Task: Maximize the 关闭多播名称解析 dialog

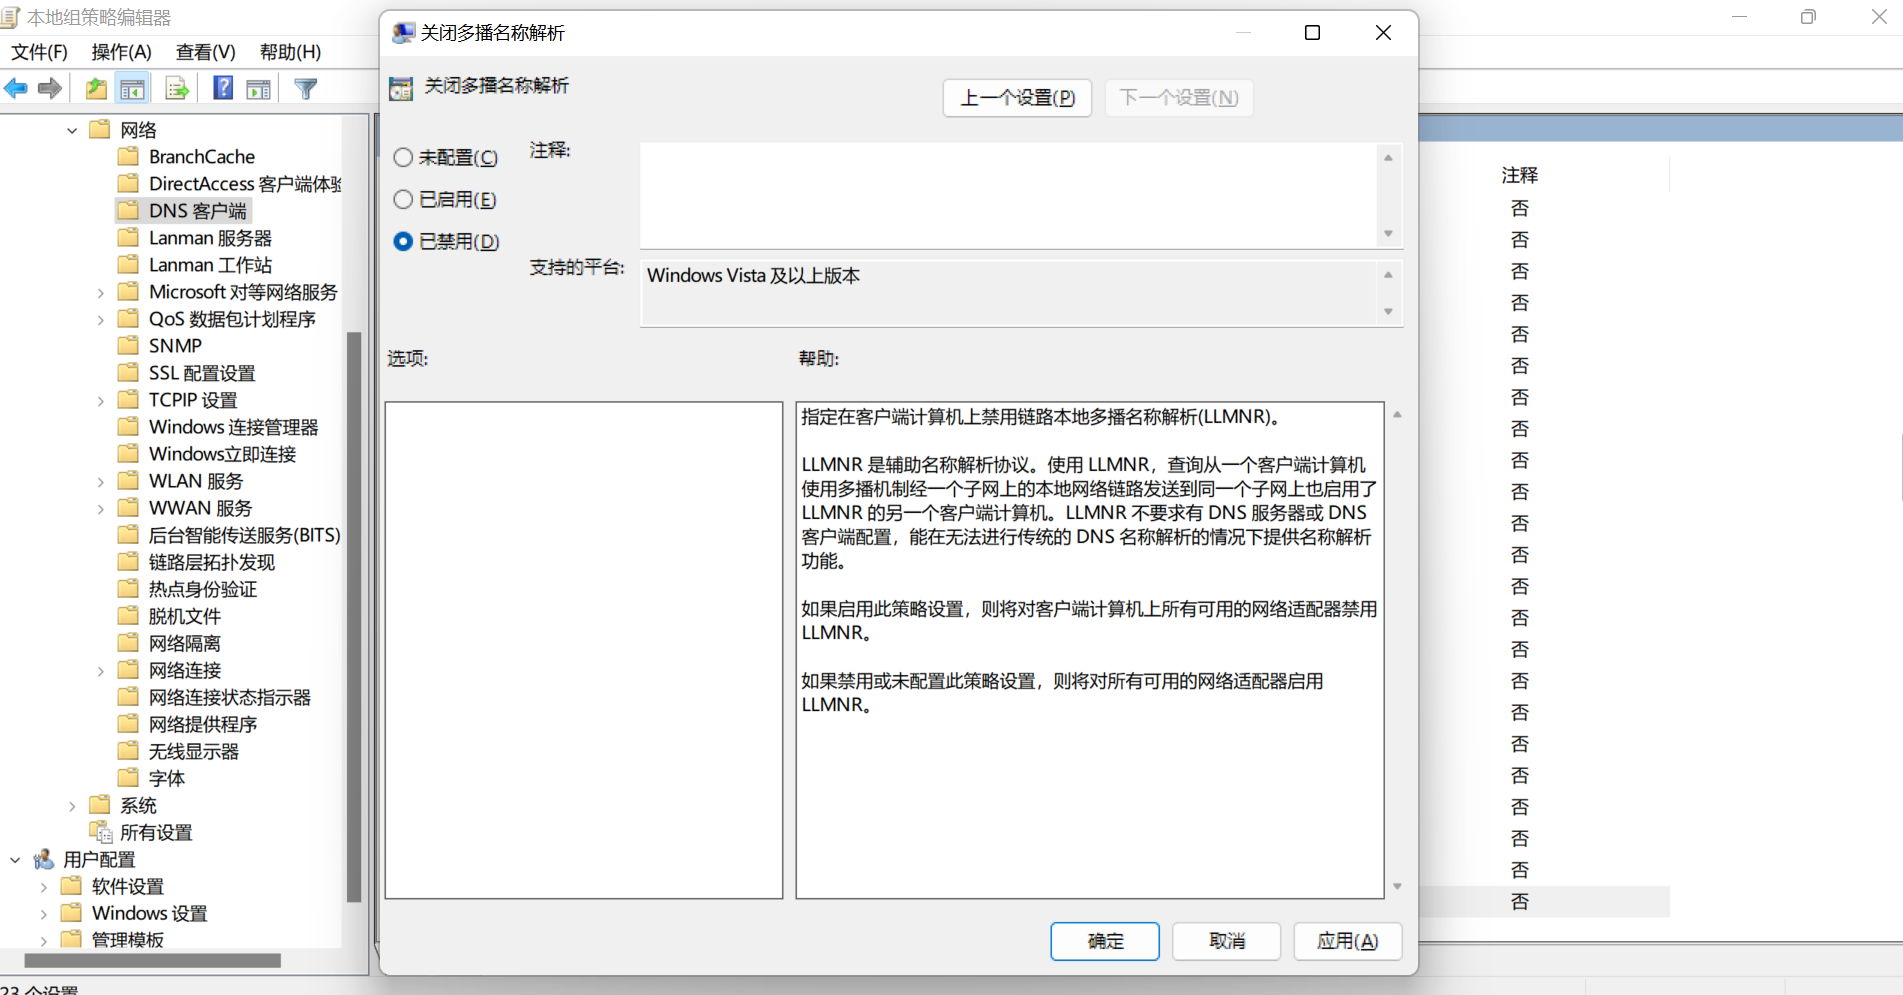Action: click(x=1312, y=33)
